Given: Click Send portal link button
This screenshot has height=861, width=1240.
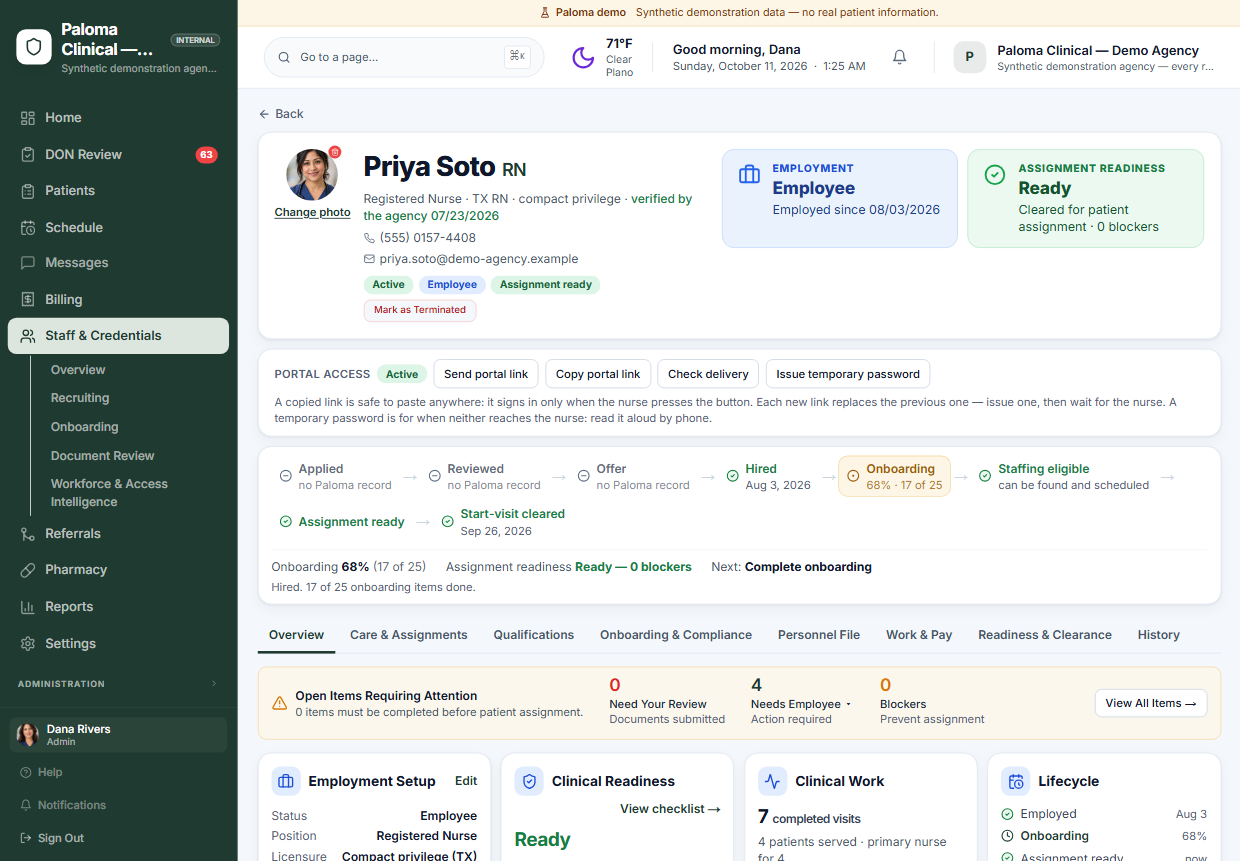Looking at the screenshot, I should point(486,374).
